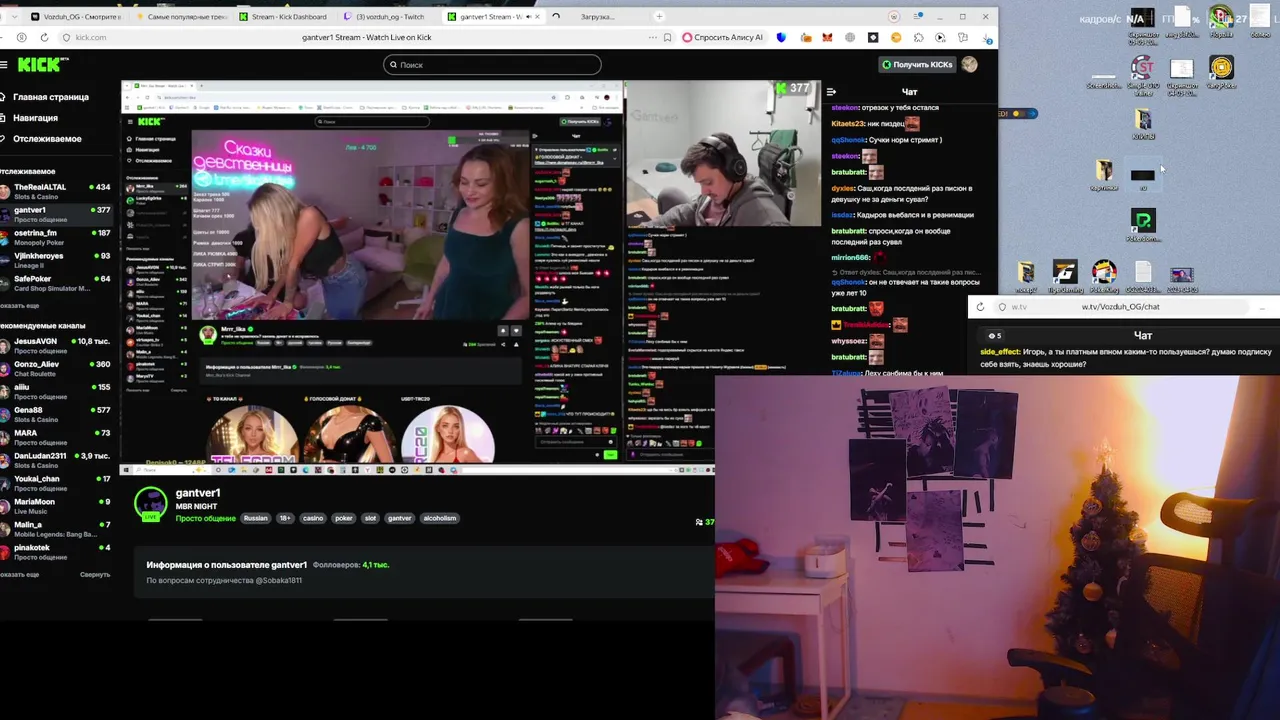Open MARA recommended channel
This screenshot has width=1280, height=720.
[56, 438]
